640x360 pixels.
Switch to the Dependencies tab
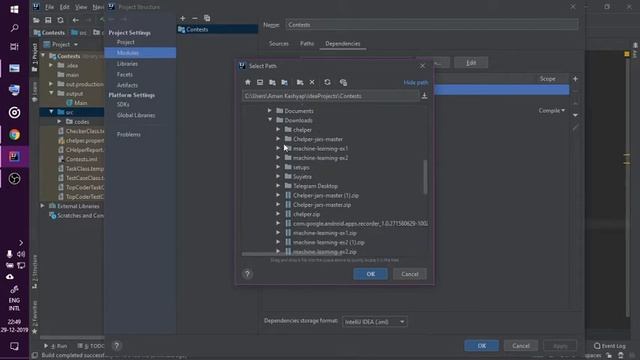pyautogui.click(x=342, y=44)
